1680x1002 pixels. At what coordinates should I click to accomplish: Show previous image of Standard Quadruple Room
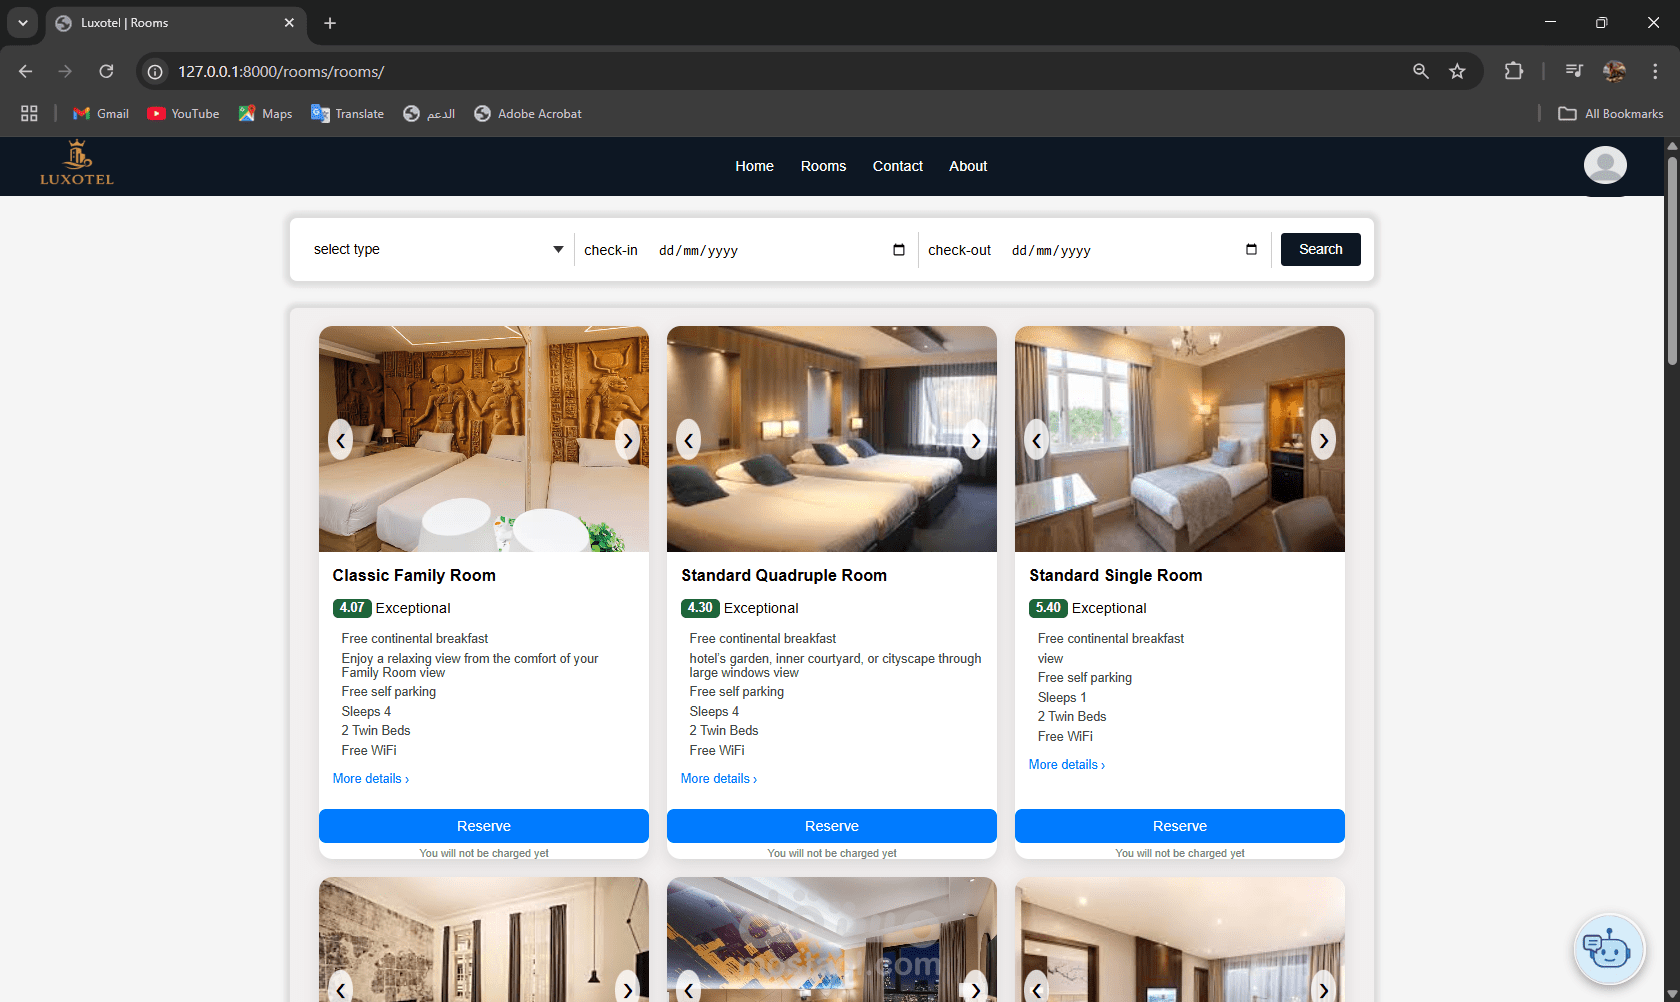pyautogui.click(x=689, y=440)
